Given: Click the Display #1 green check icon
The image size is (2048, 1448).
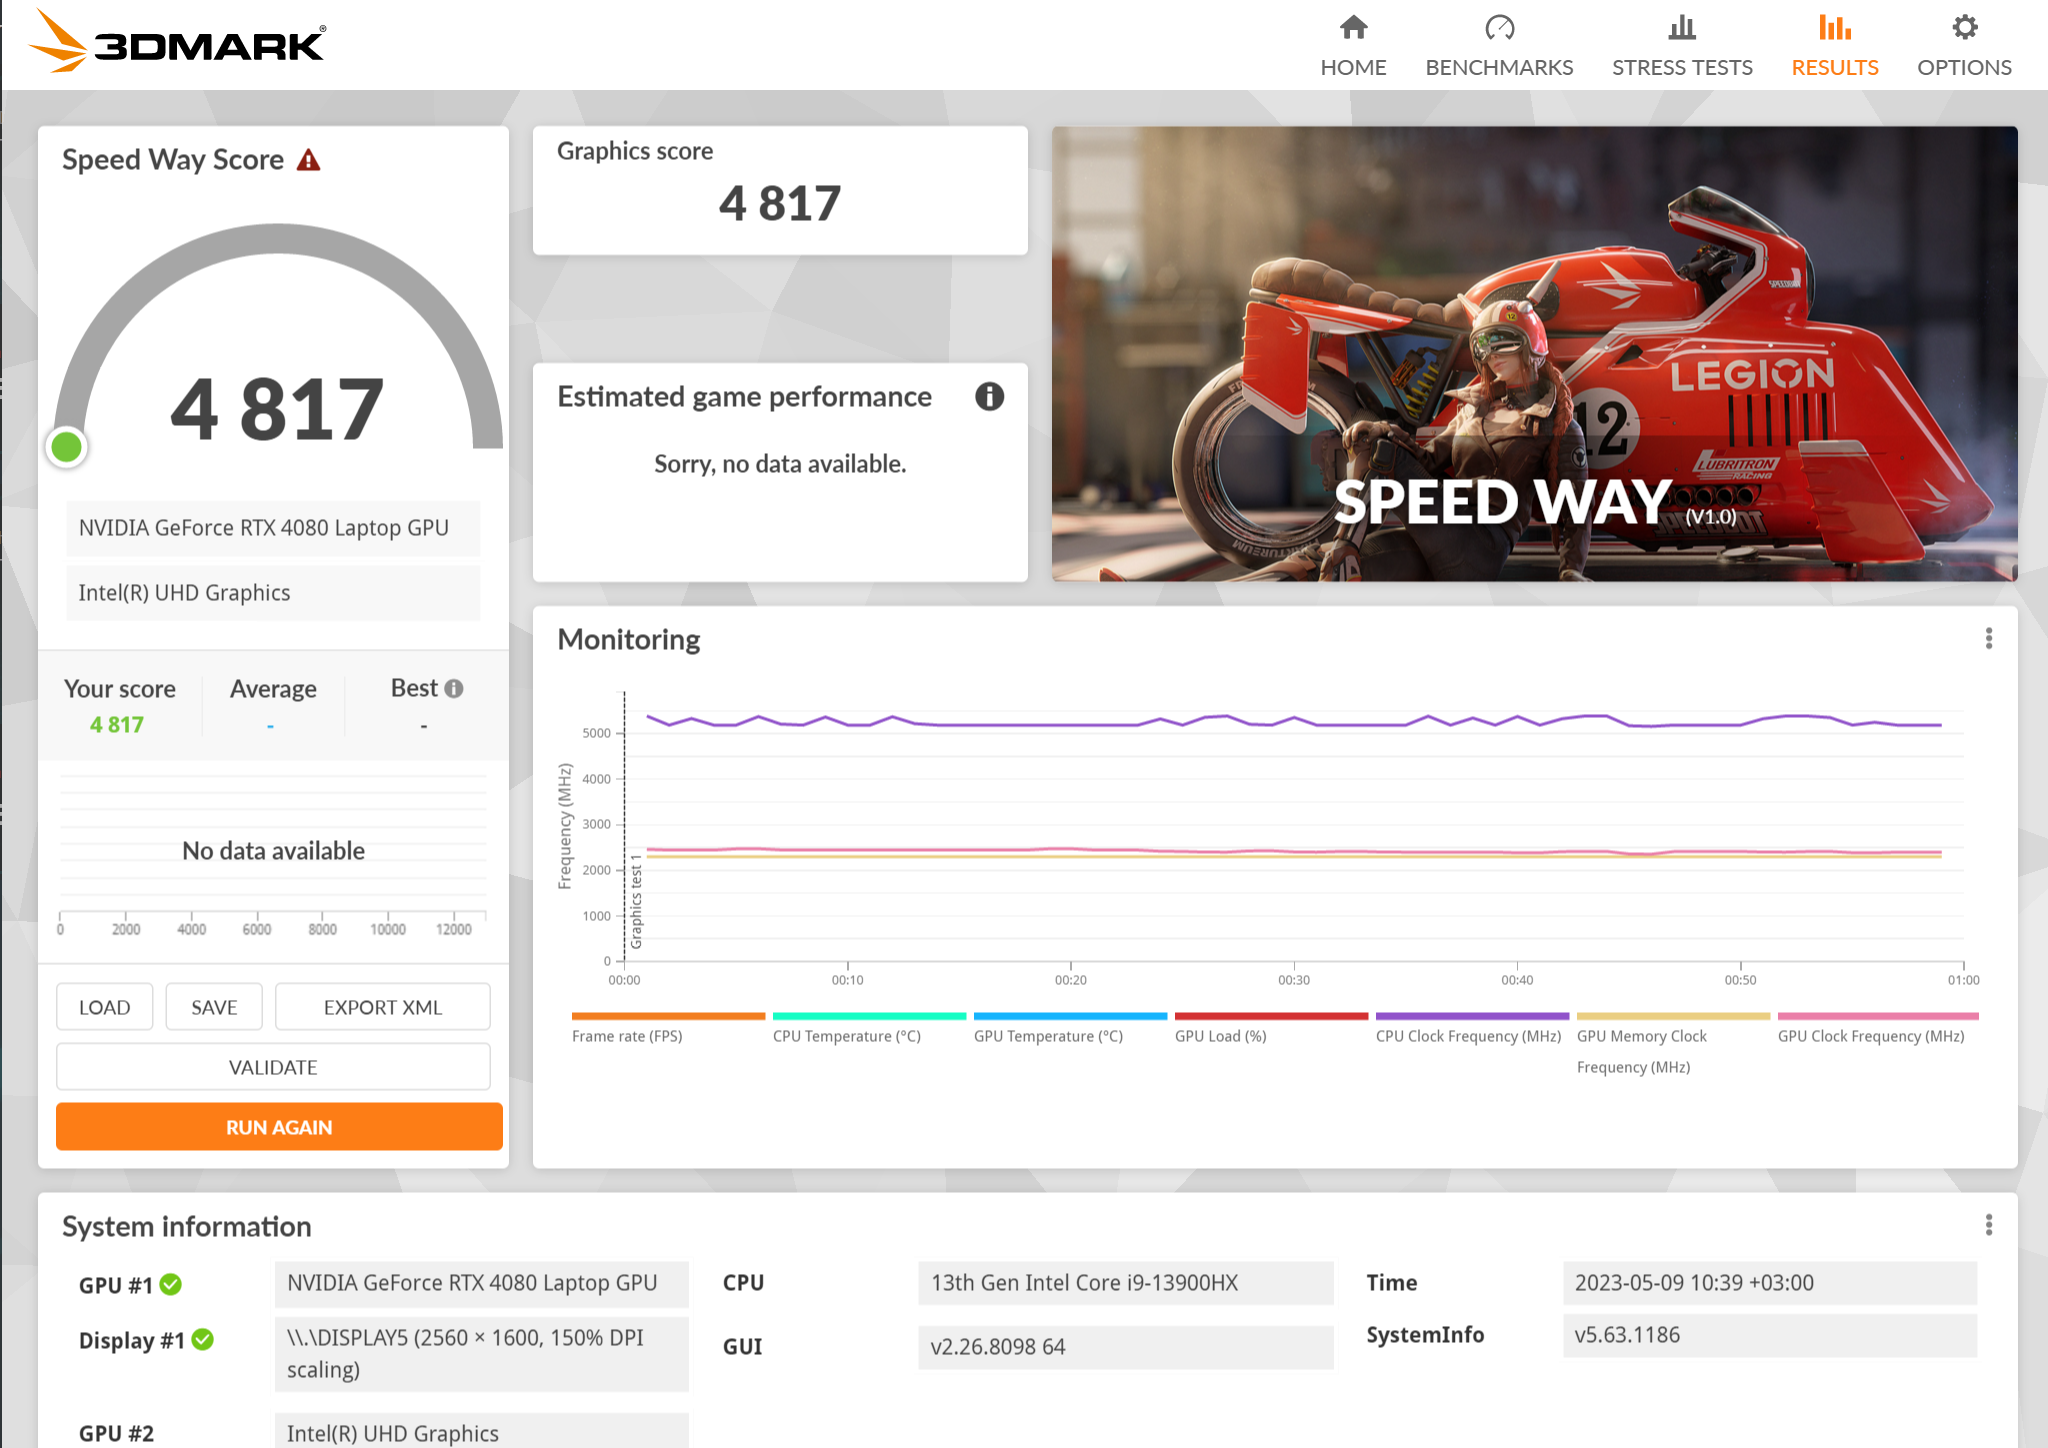Looking at the screenshot, I should pos(203,1340).
